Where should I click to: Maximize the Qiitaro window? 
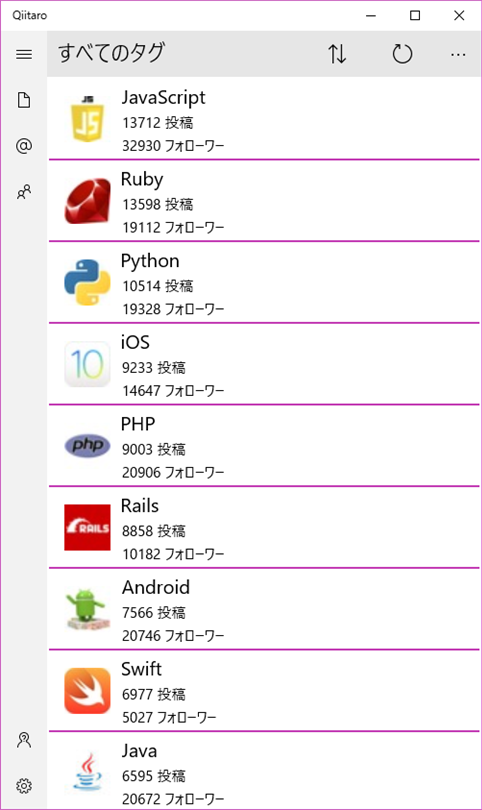415,15
